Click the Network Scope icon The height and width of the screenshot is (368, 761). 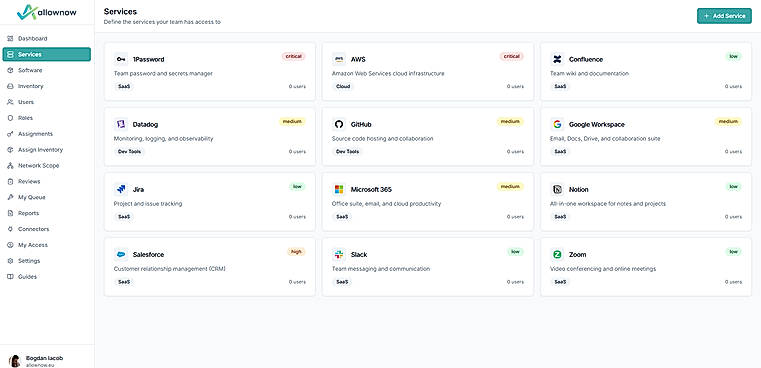11,166
